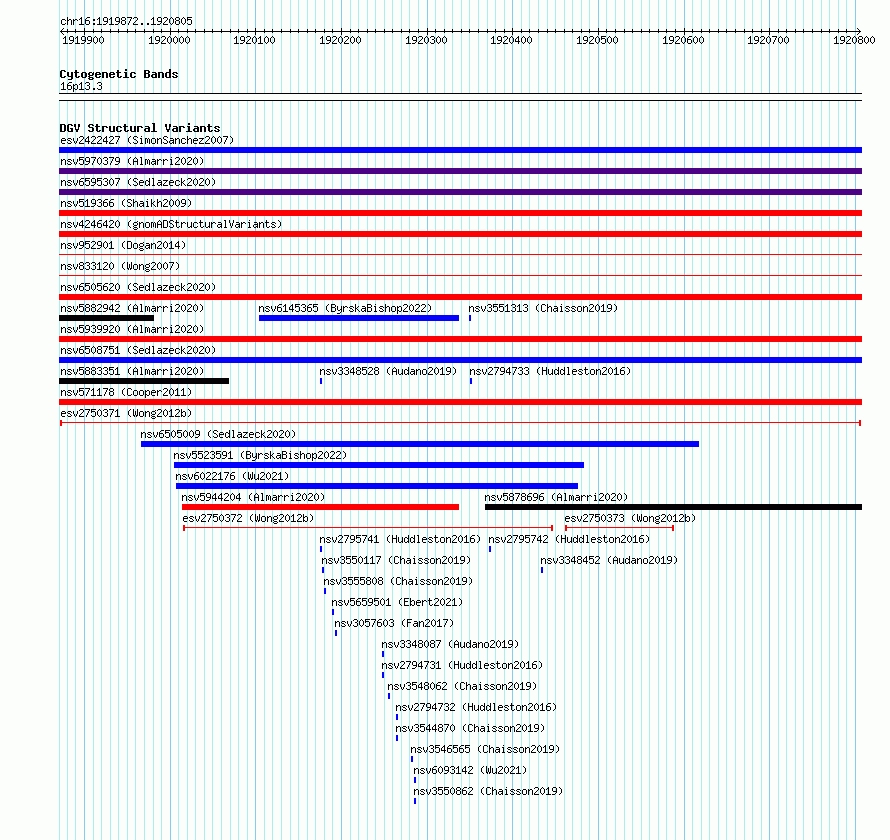The image size is (890, 840).
Task: Click nsv6505009 (Sedlazeck2020) label
Action: pyautogui.click(x=218, y=434)
